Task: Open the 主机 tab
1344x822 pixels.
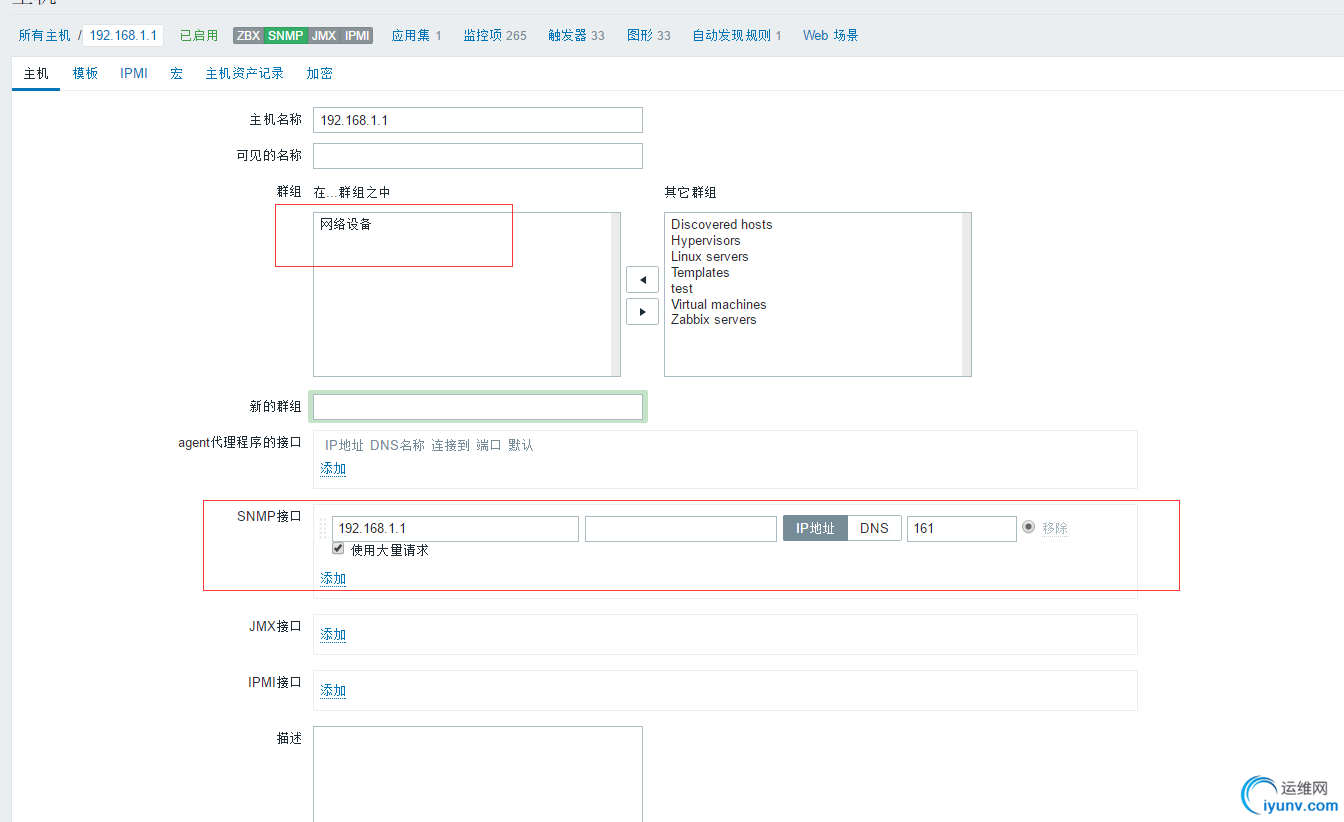Action: click(x=36, y=73)
